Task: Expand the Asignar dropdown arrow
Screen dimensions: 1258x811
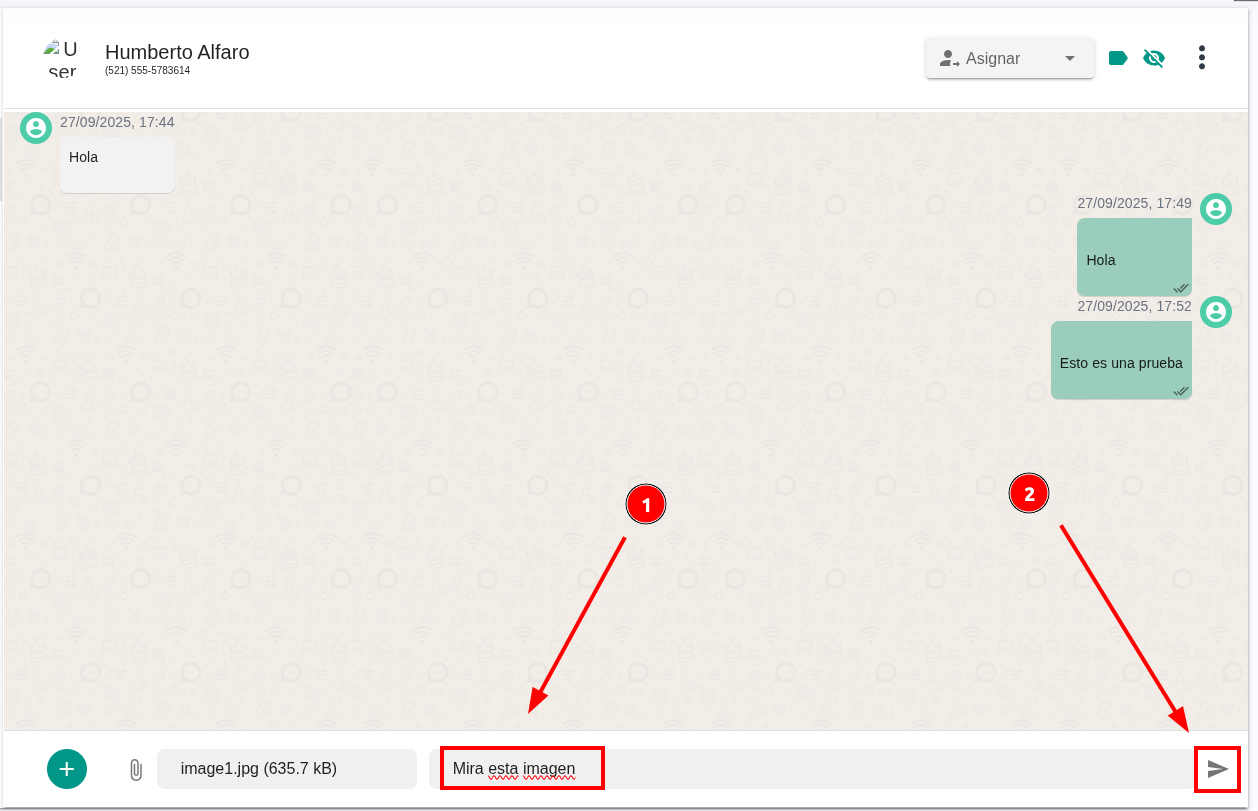Action: [x=1070, y=59]
